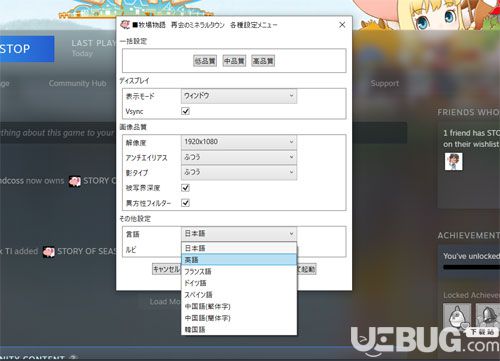Select フランス語 French in the language list
Image resolution: width=500 pixels, height=361 pixels.
pos(239,271)
